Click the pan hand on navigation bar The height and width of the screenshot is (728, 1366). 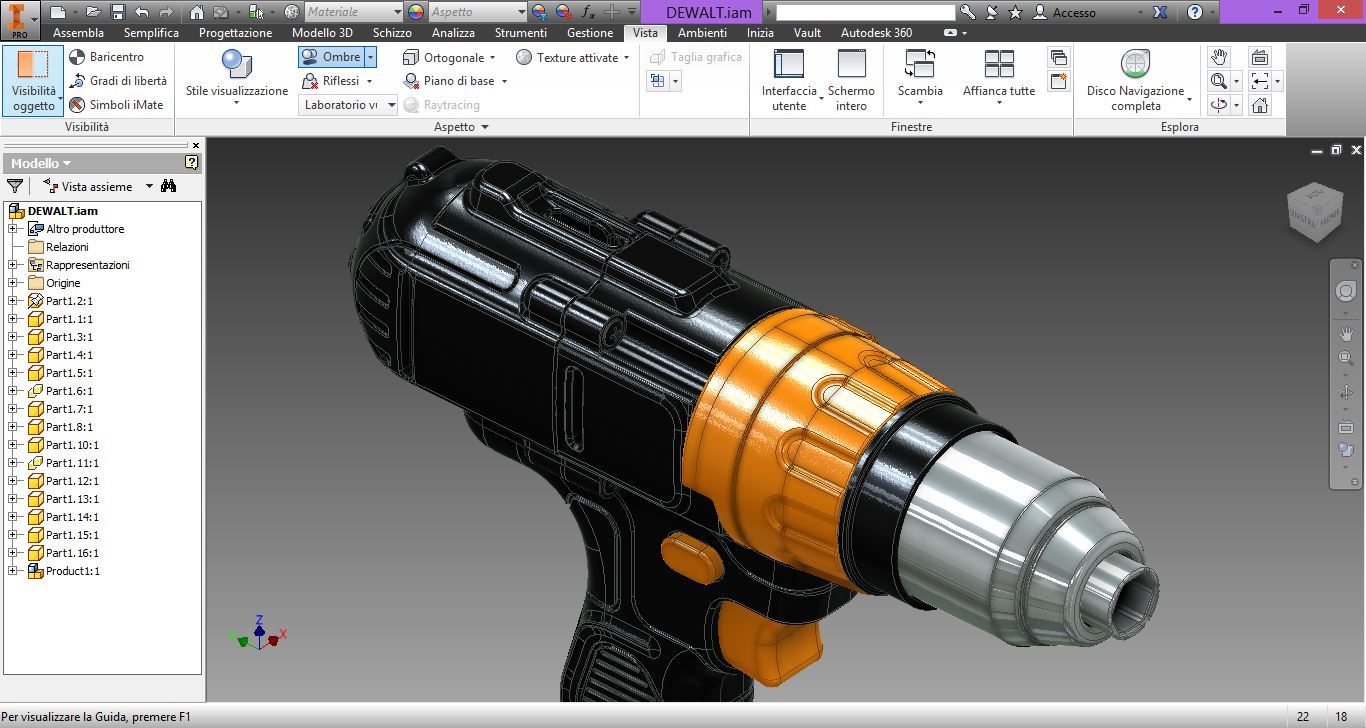coord(1345,333)
